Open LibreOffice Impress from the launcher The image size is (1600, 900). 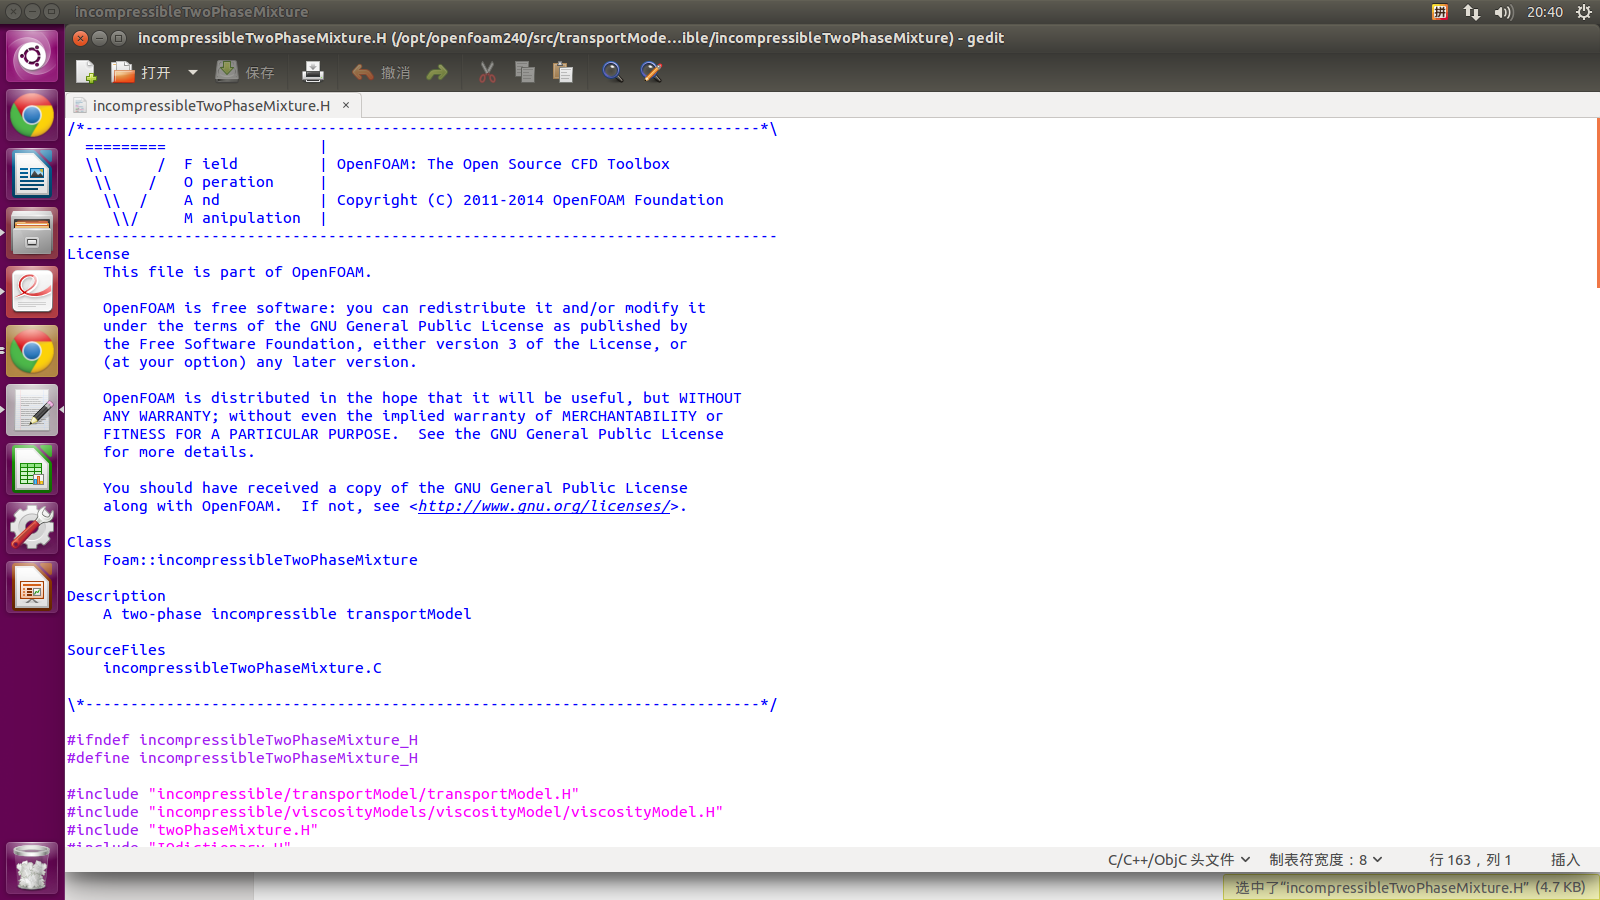click(32, 588)
